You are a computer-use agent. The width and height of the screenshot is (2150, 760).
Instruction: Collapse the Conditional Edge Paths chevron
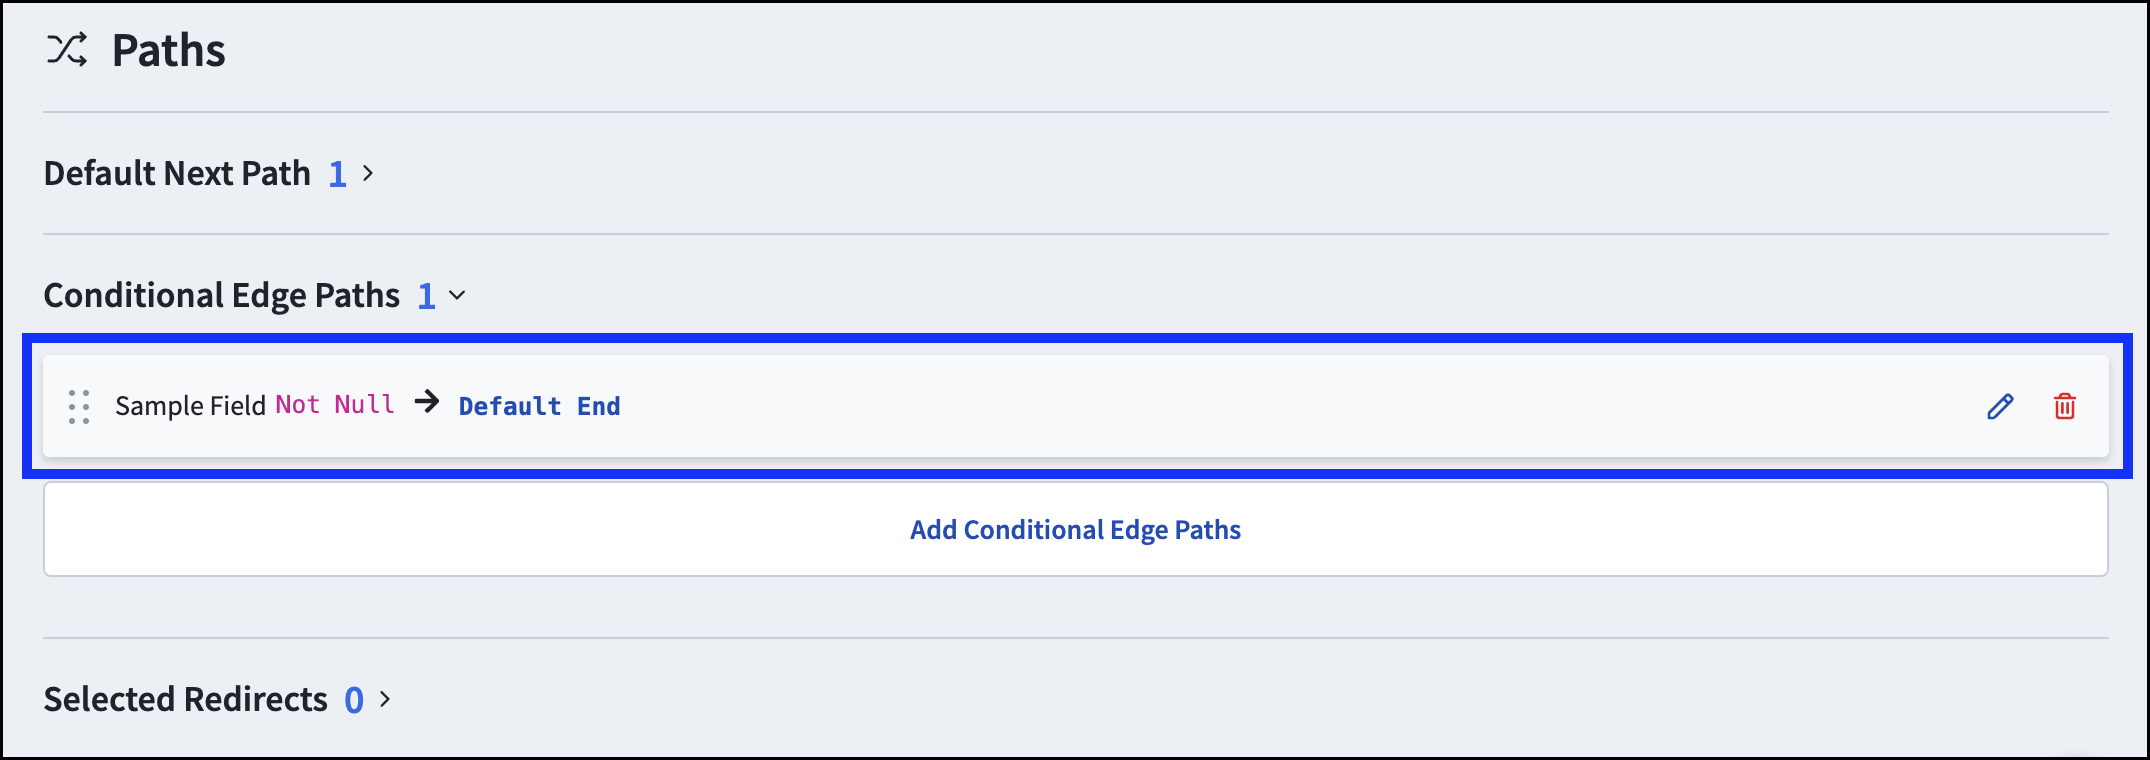click(457, 296)
